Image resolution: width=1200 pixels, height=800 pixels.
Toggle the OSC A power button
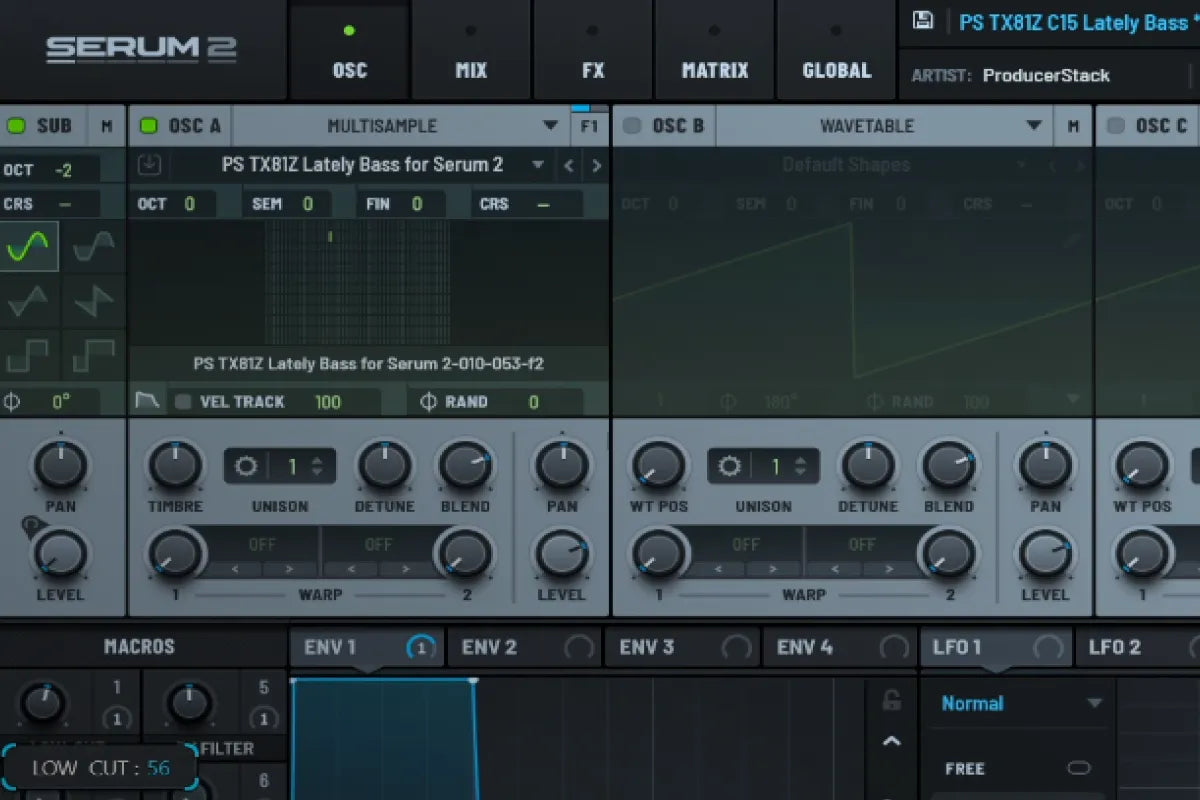(x=149, y=126)
